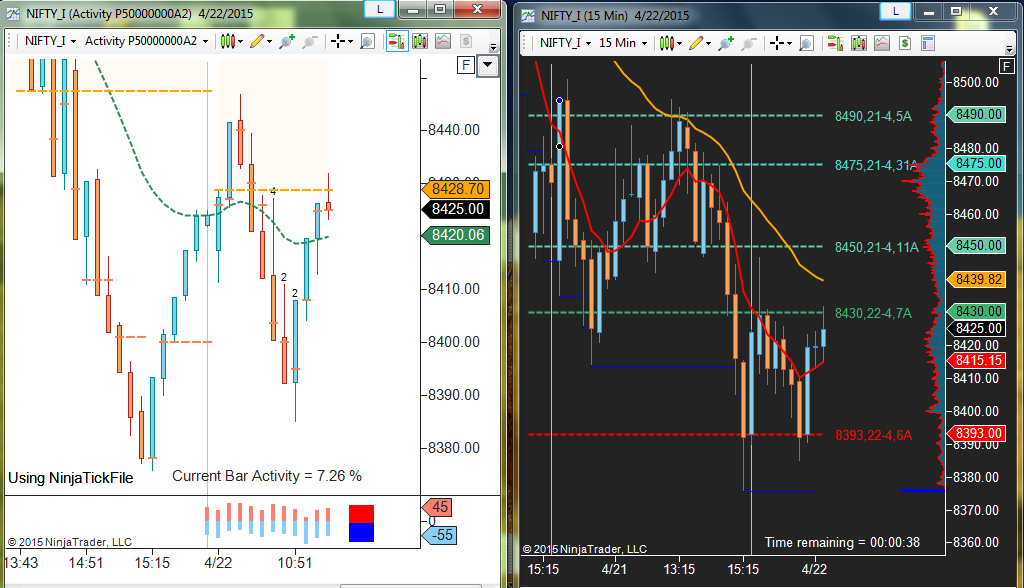Open chart style selector in Activity chart window
This screenshot has width=1024, height=588.
click(x=227, y=41)
